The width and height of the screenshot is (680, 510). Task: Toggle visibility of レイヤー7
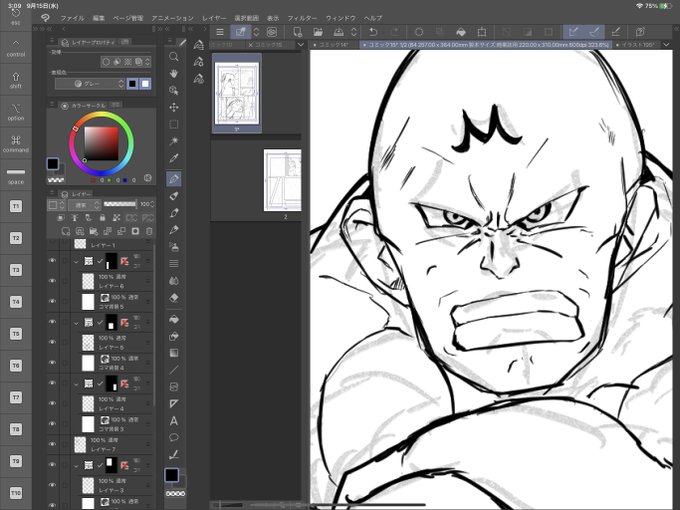point(52,444)
